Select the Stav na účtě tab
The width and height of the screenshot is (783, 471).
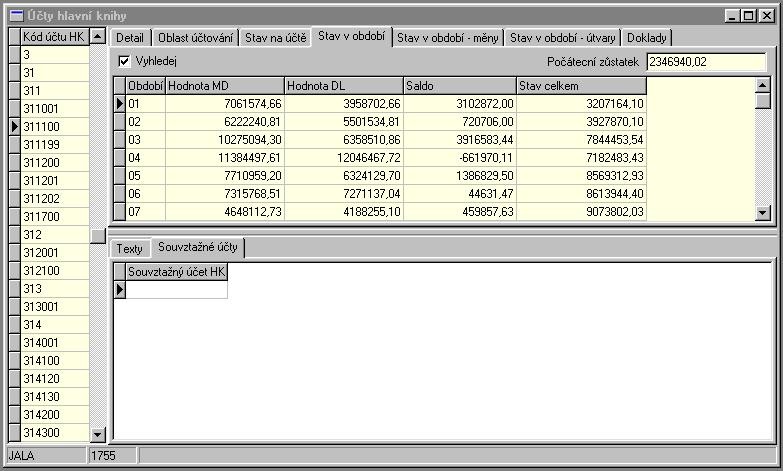275,38
